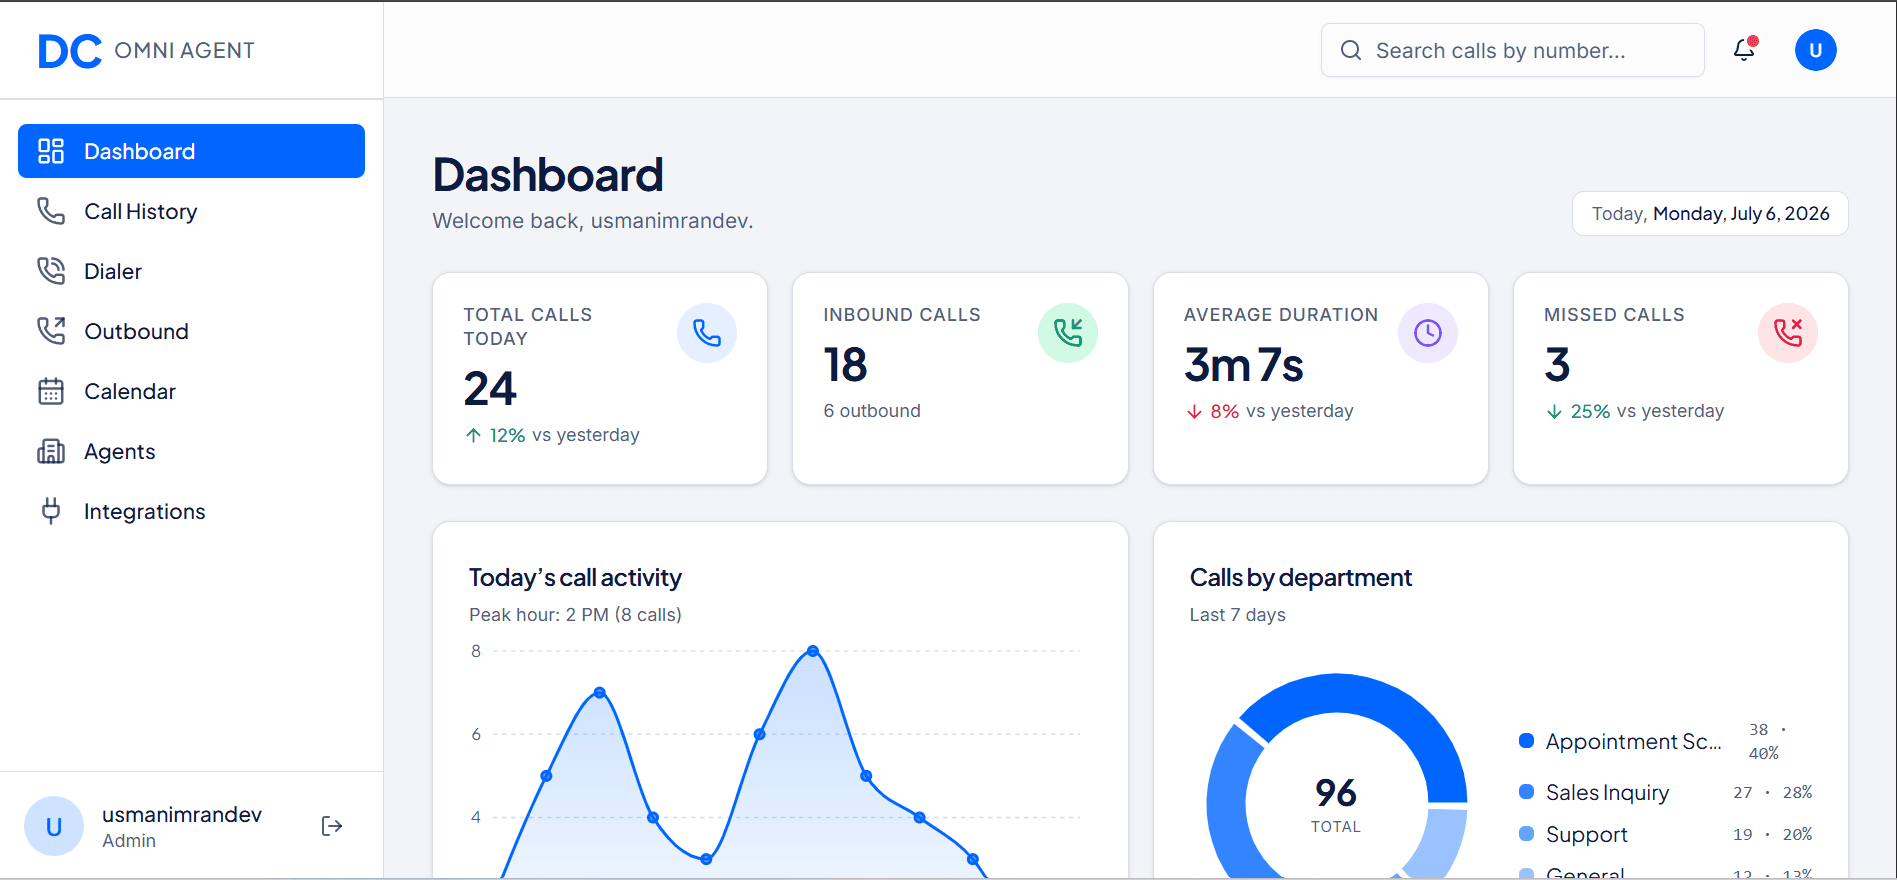
Task: Click the logout icon beside usmanimrandev
Action: coord(332,826)
